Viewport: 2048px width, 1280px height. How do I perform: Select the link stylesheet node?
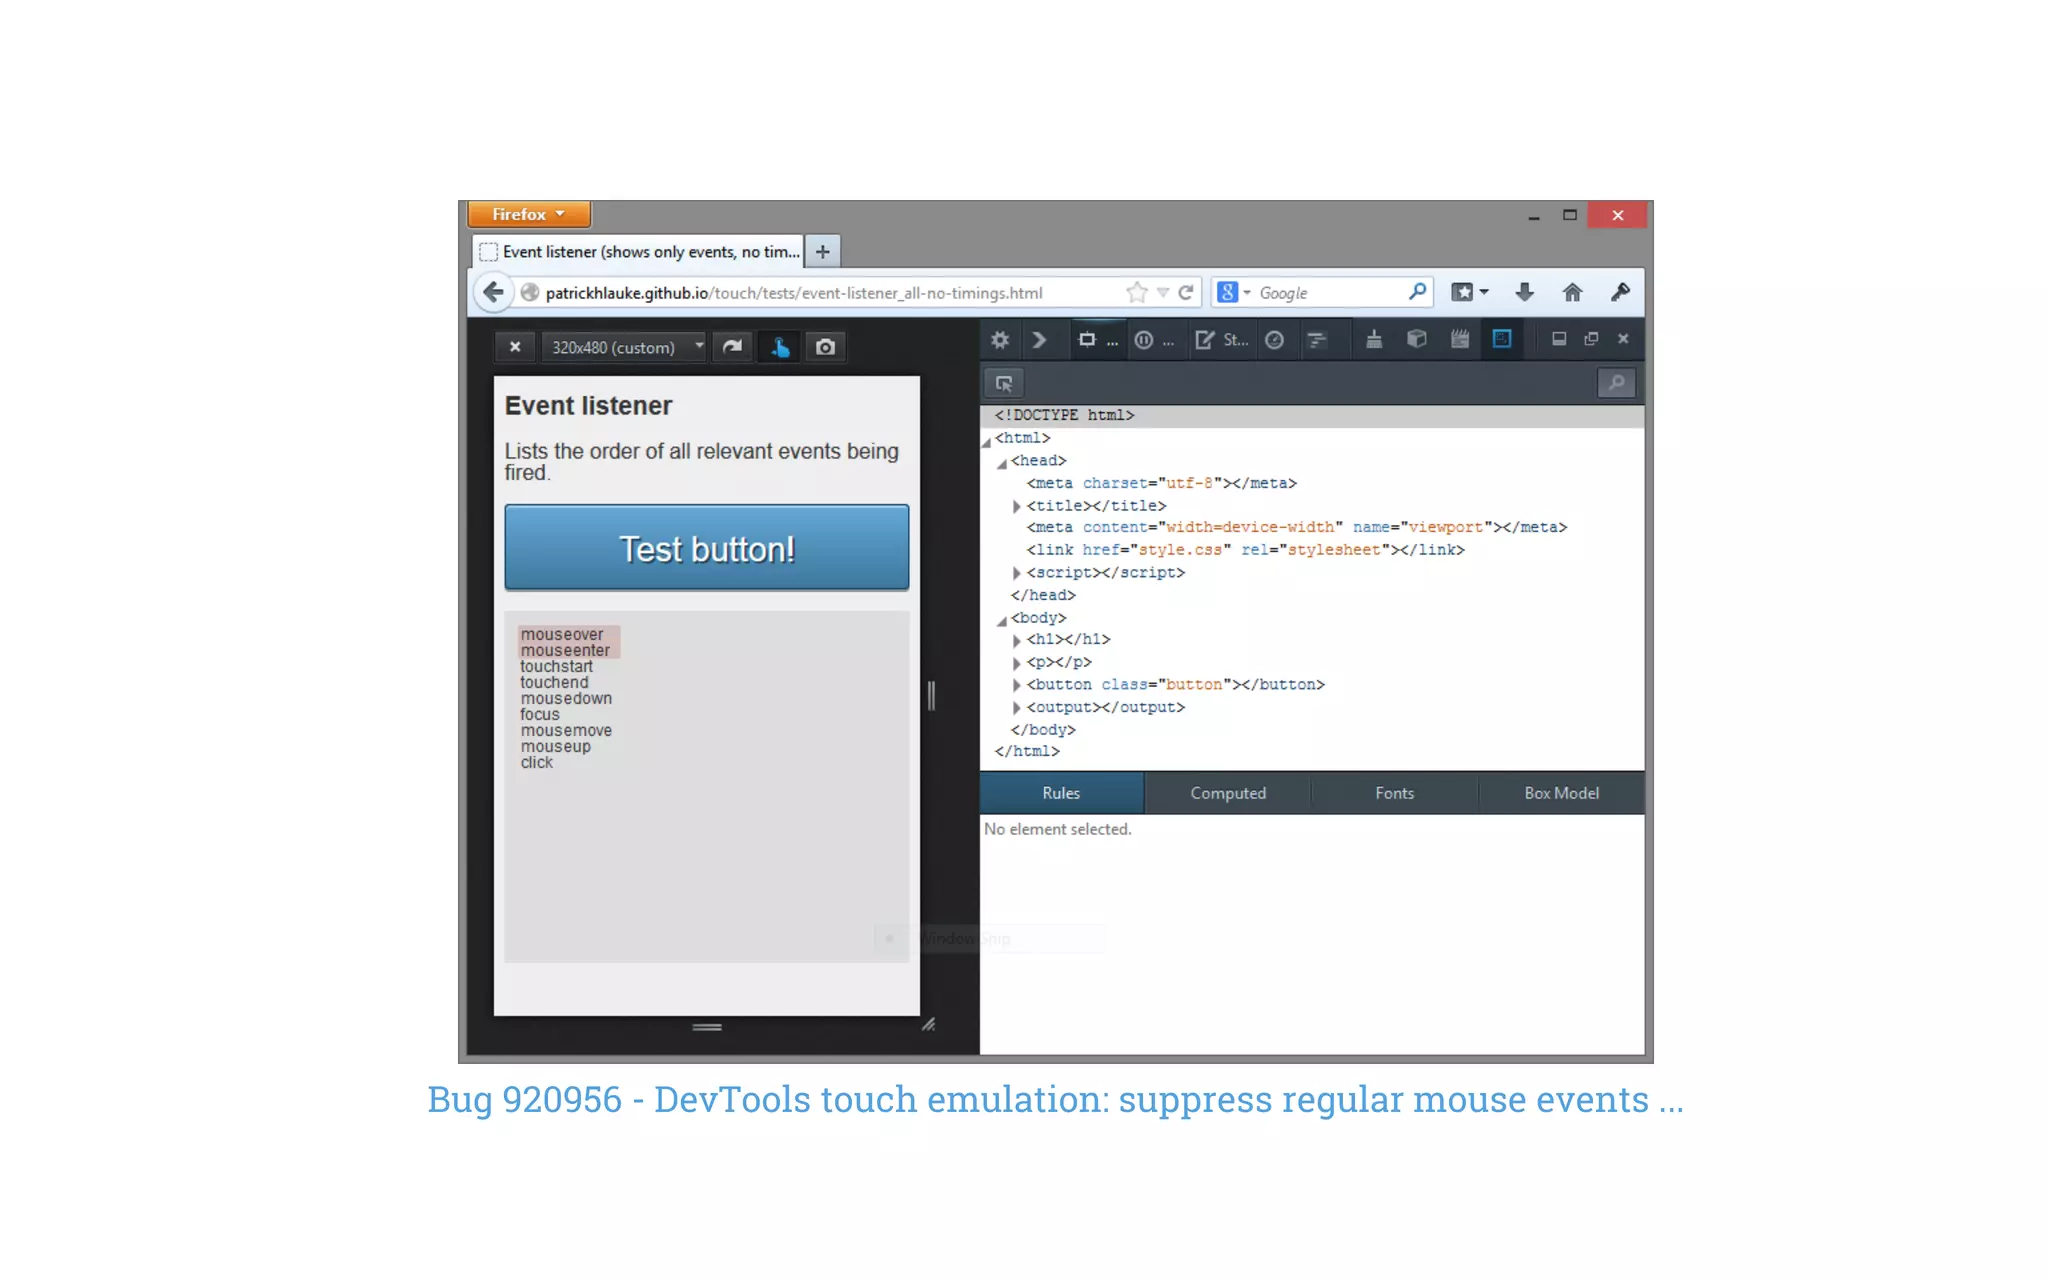tap(1246, 550)
